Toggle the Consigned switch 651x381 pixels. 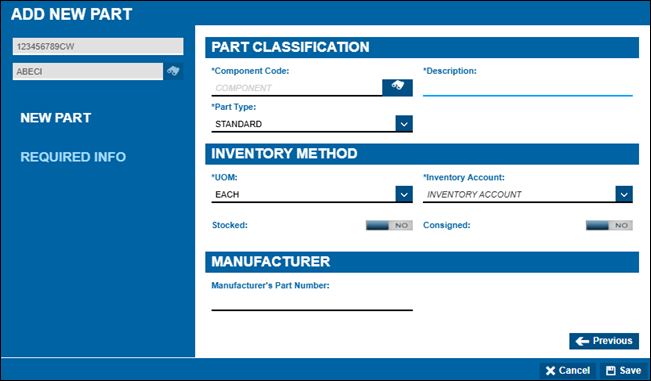pos(609,225)
